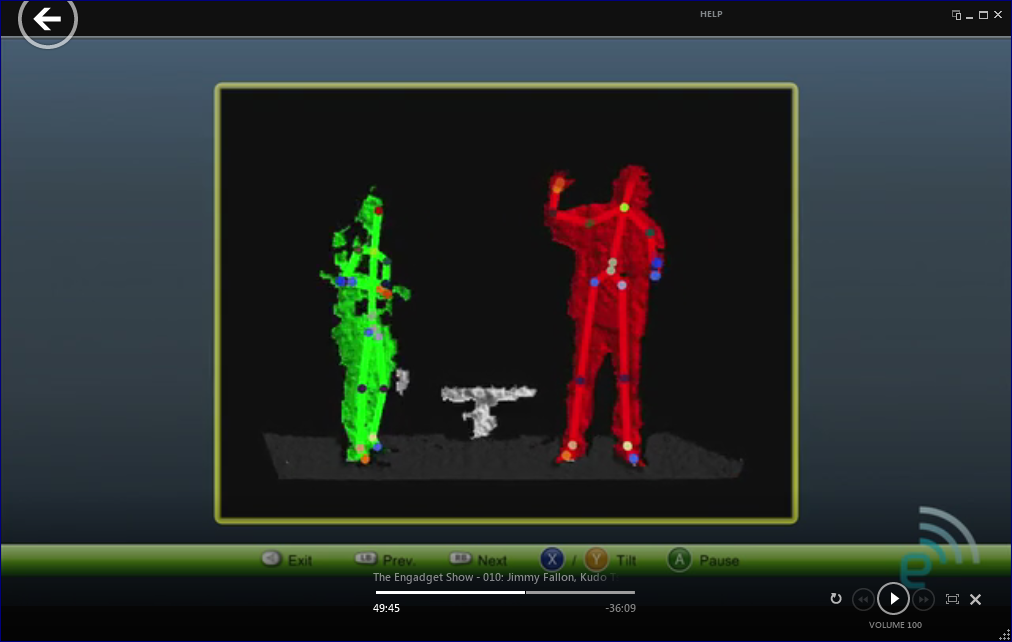Click the Kinect skeleton video frame
This screenshot has width=1012, height=642.
(x=506, y=303)
